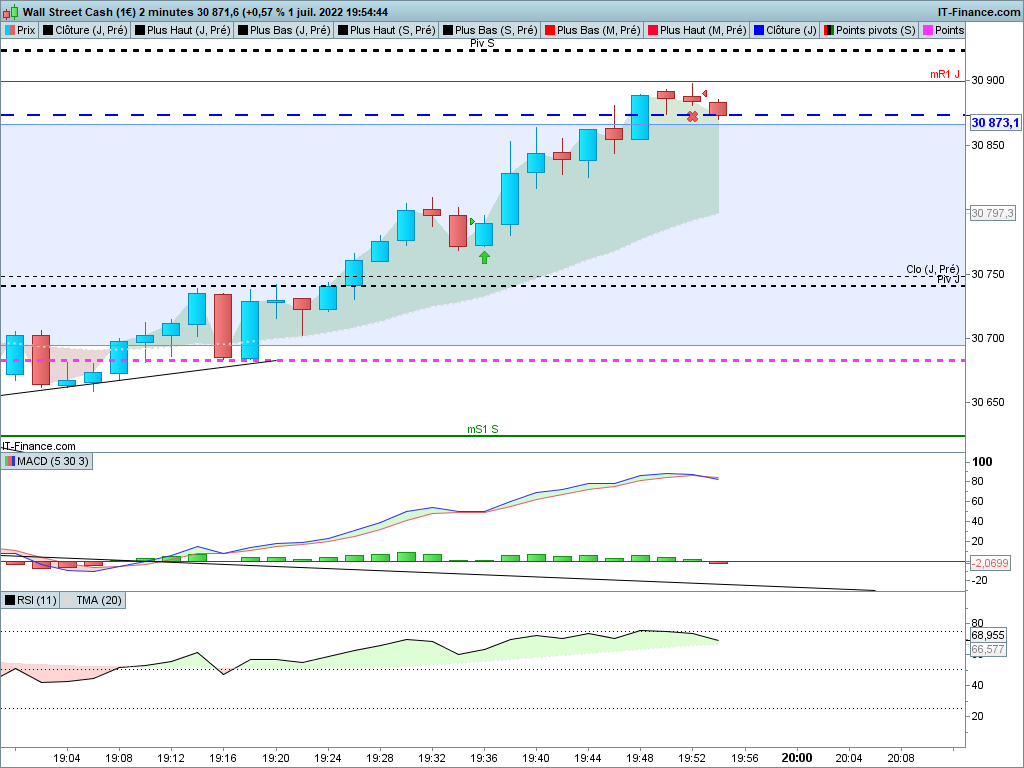Click the 19:36 time axis label

(483, 758)
